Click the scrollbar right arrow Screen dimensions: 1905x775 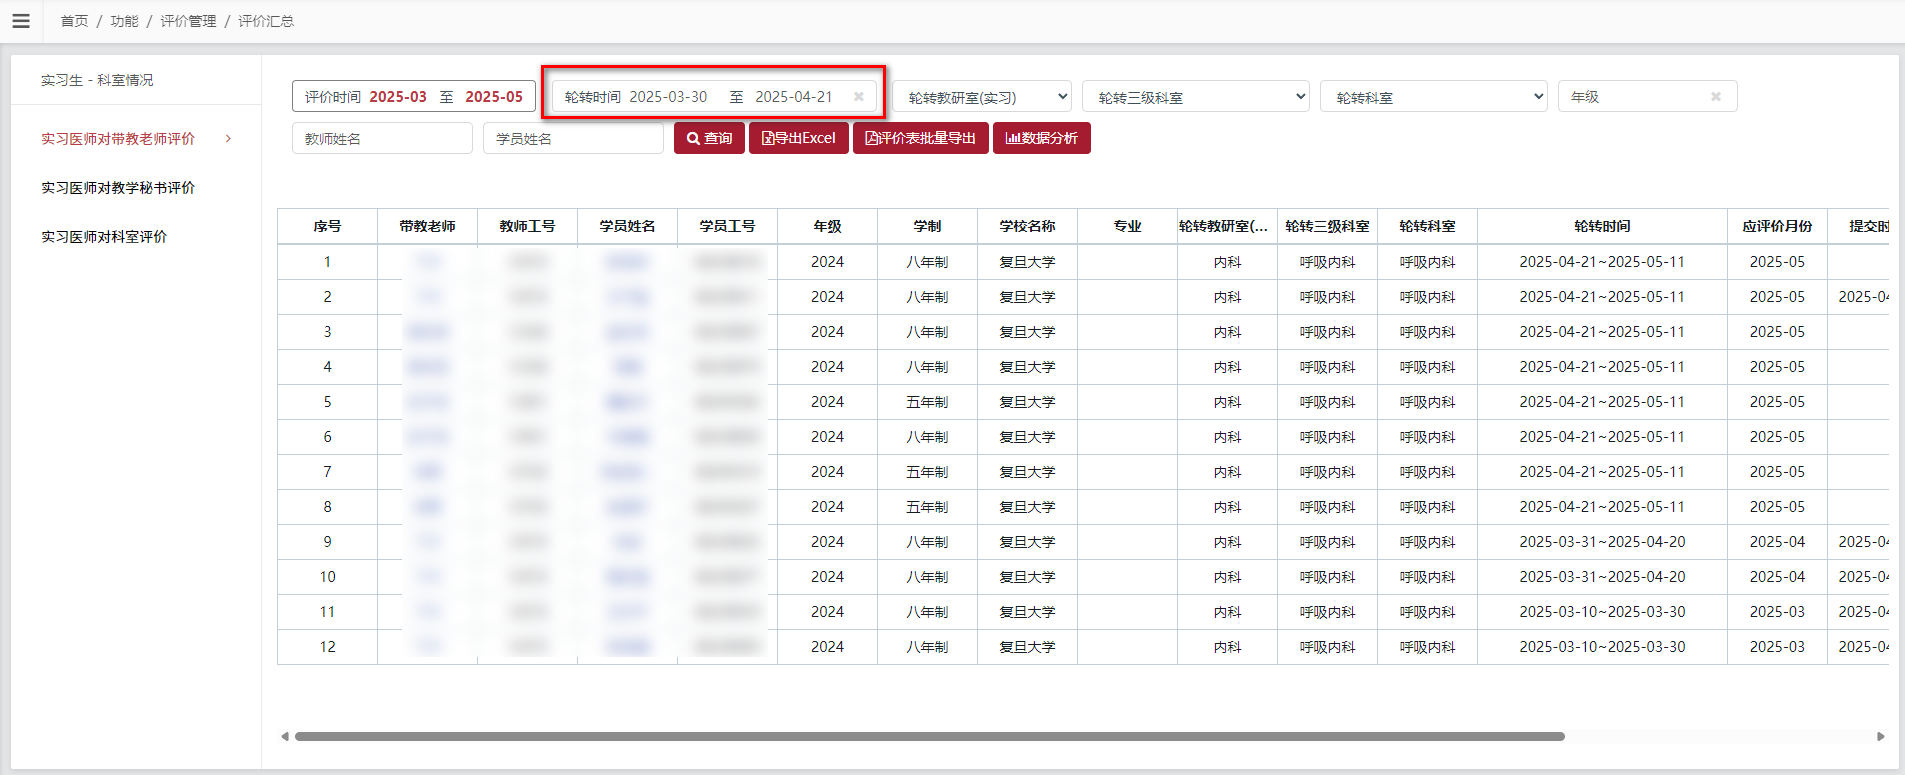tap(1881, 736)
